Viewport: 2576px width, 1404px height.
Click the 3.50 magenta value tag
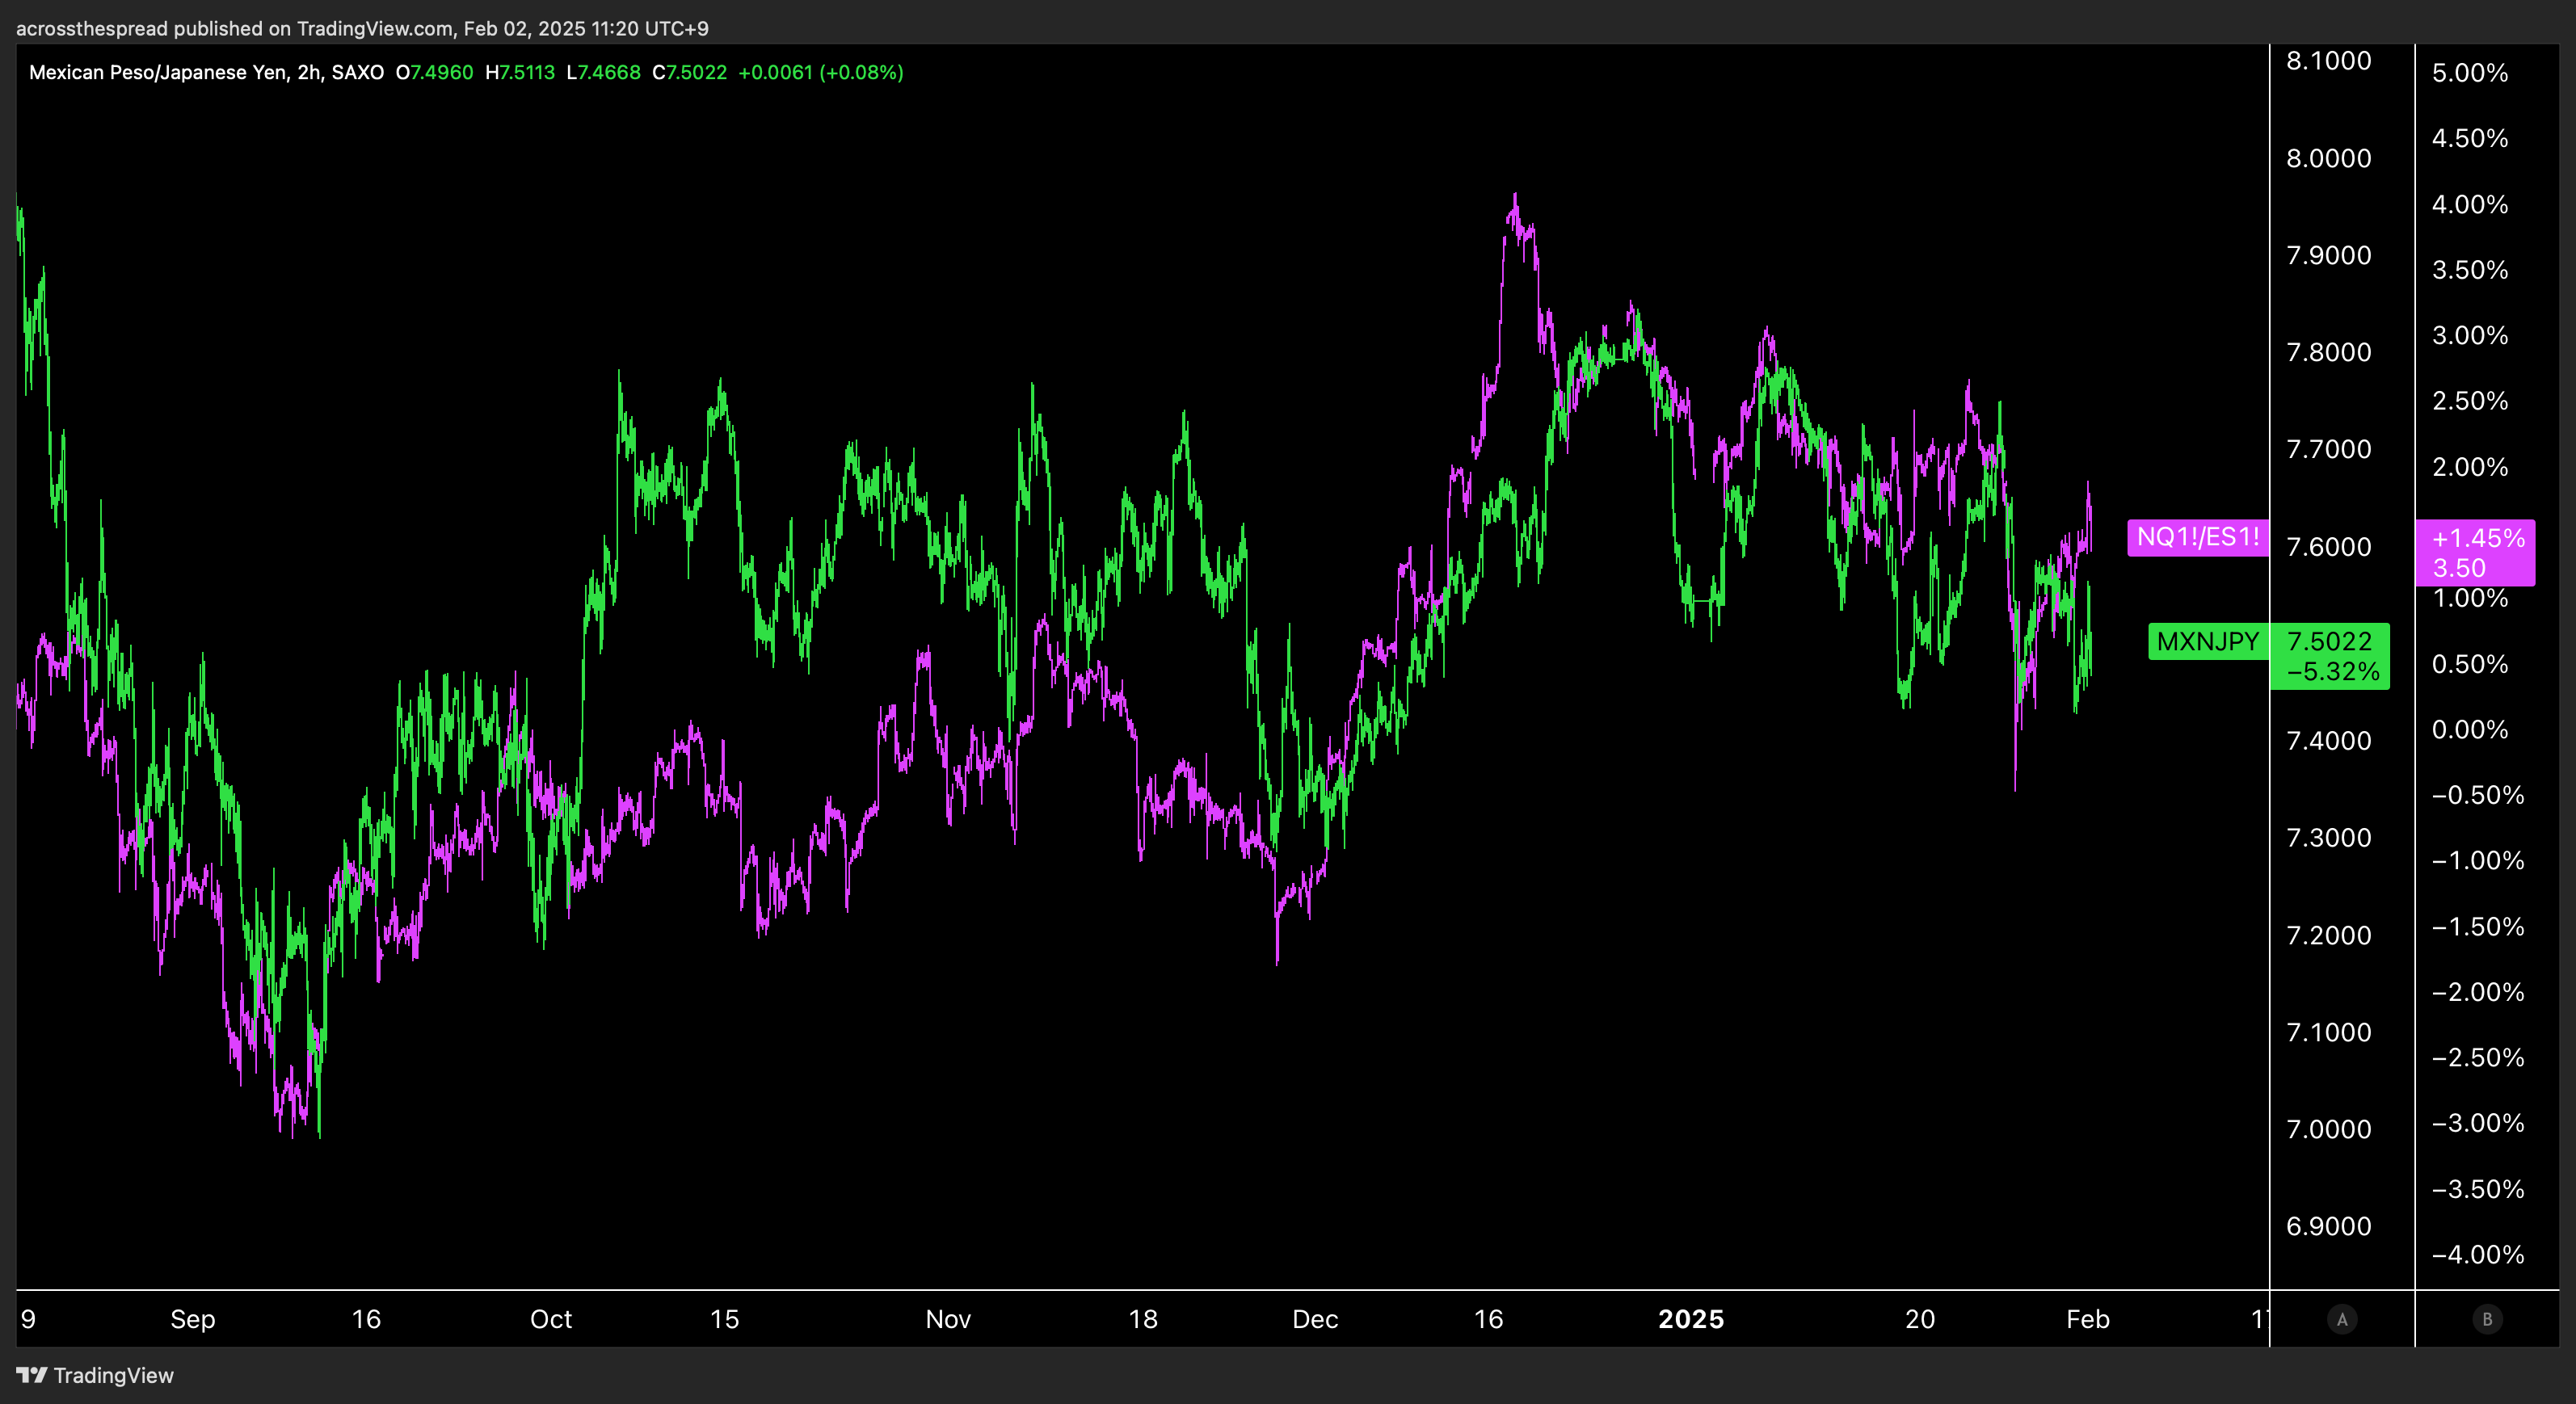[x=2459, y=568]
